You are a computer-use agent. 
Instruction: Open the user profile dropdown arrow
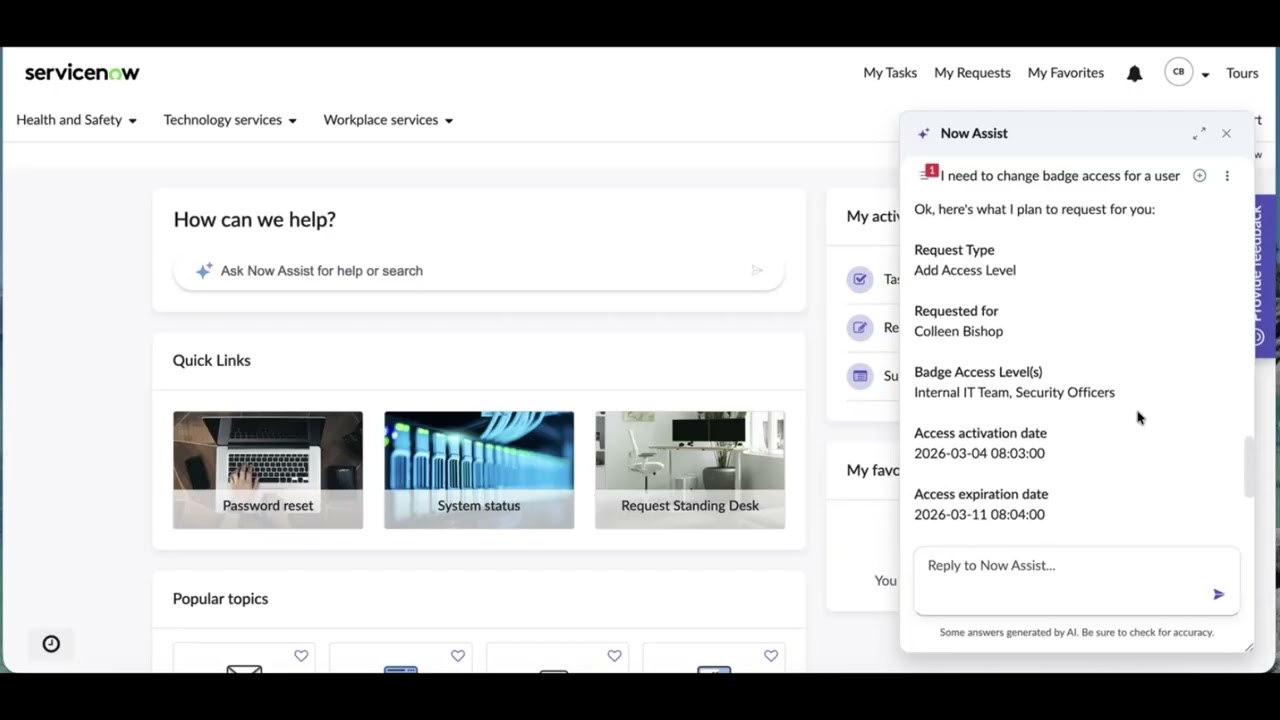1205,74
